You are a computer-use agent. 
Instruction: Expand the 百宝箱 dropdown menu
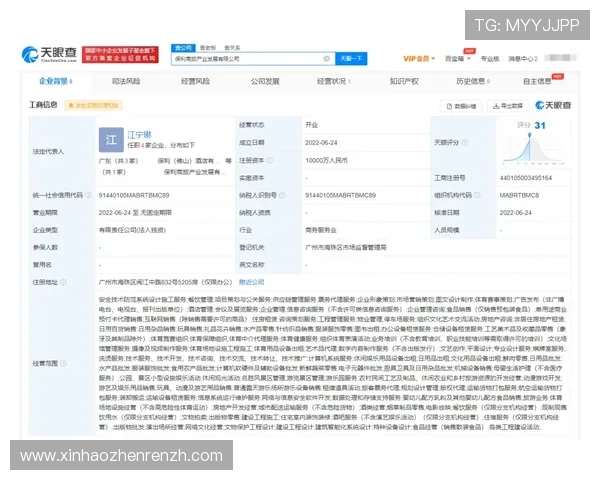[x=457, y=59]
